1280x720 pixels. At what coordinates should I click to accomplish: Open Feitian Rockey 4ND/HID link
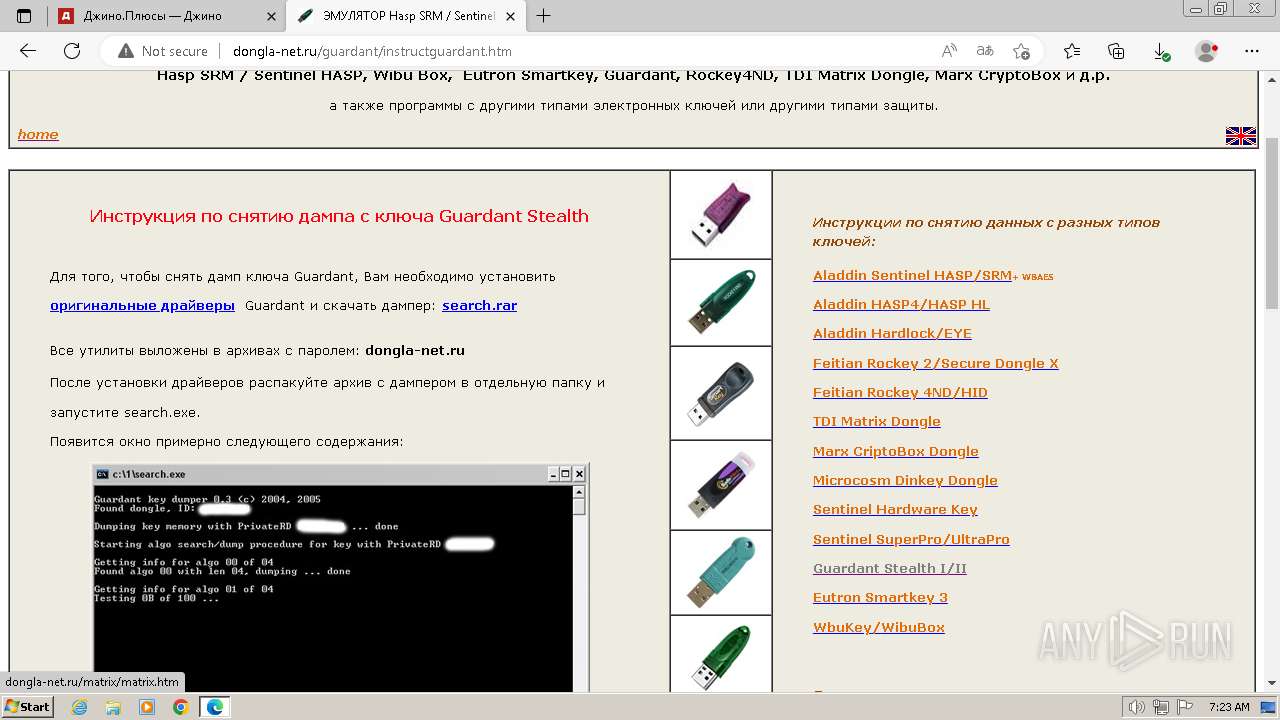pyautogui.click(x=900, y=392)
